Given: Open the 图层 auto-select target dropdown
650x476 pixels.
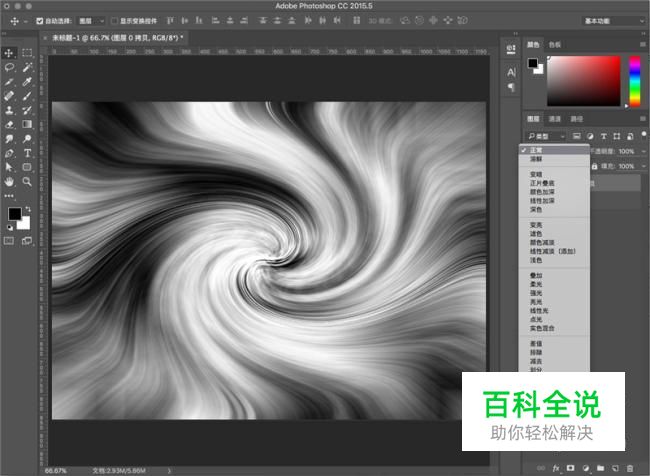Looking at the screenshot, I should [92, 21].
